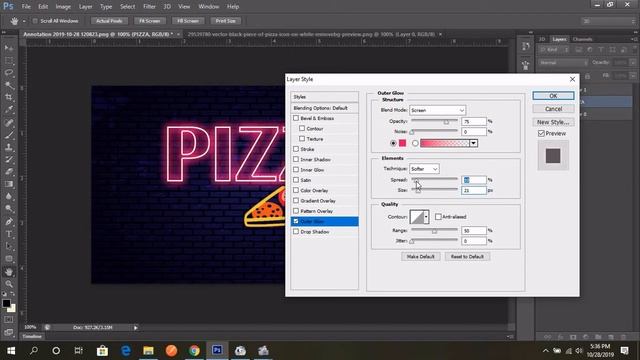Open the Microsoft Store from the taskbar
The height and width of the screenshot is (360, 640).
point(102,350)
